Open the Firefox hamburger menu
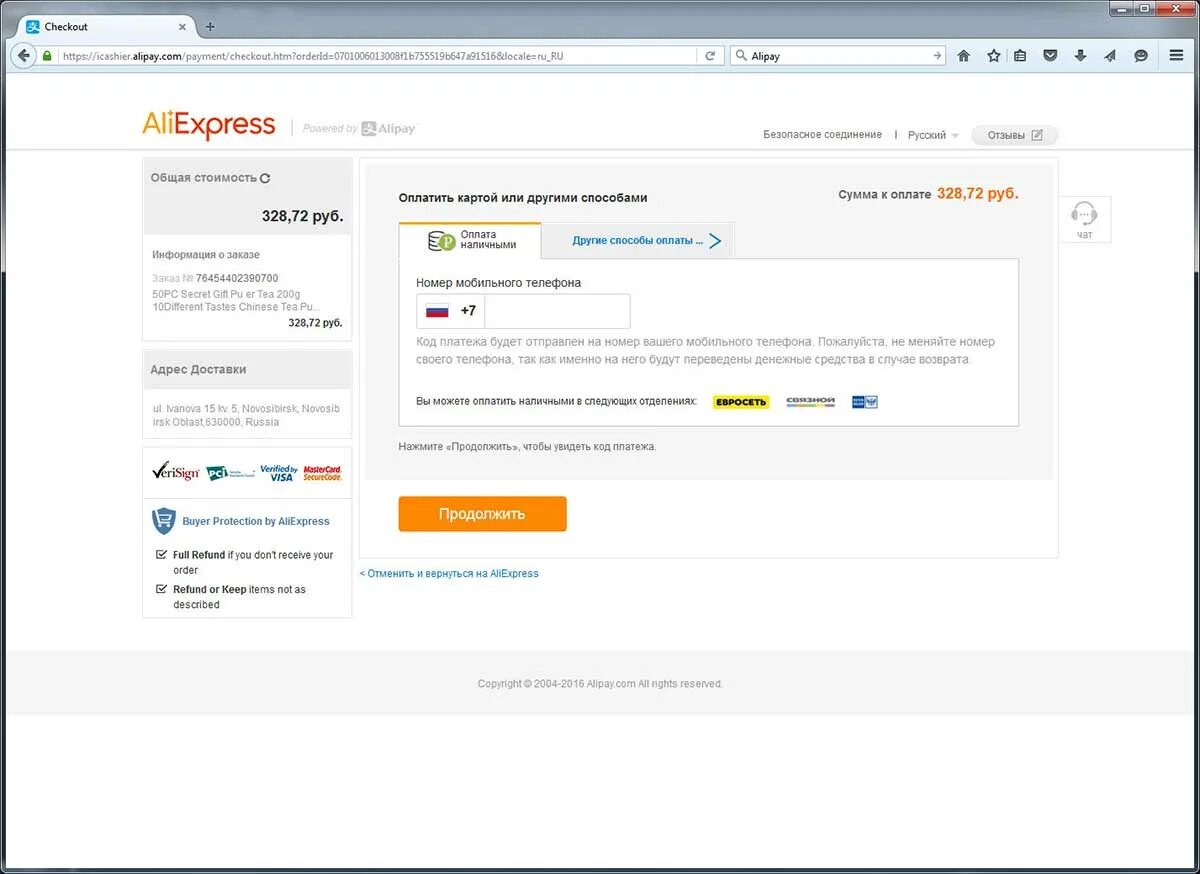The width and height of the screenshot is (1200, 874). click(x=1176, y=56)
